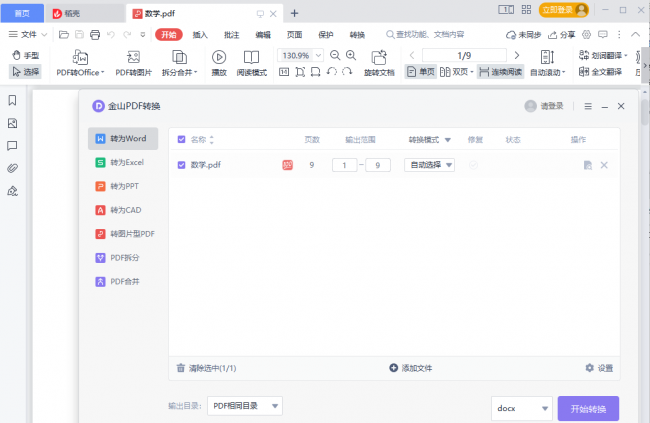Go to previous page arrow

coord(412,55)
